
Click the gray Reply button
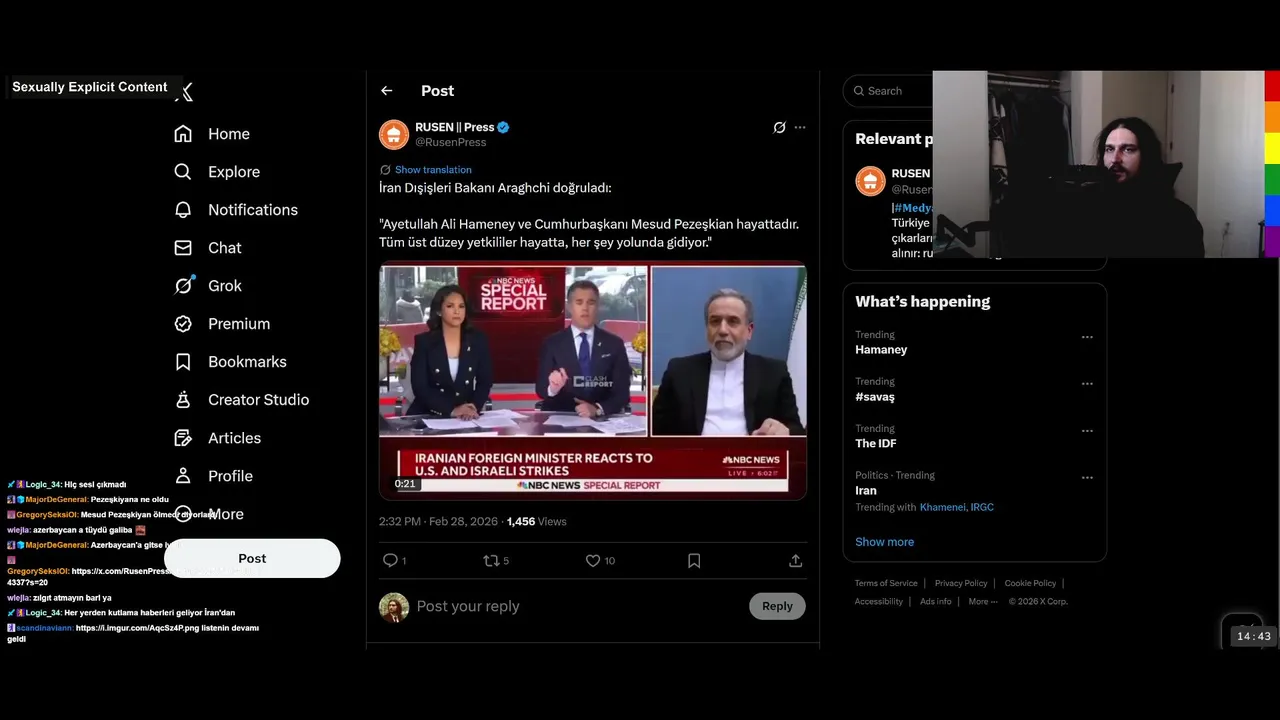[777, 606]
